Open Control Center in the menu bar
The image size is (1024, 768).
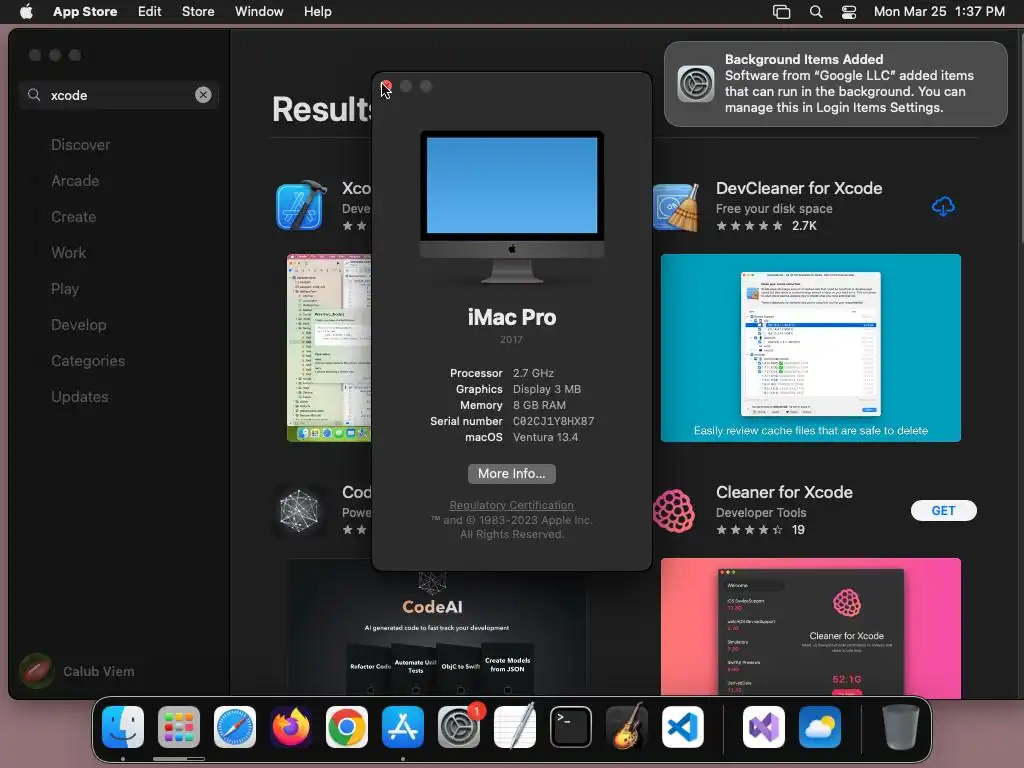pyautogui.click(x=848, y=12)
